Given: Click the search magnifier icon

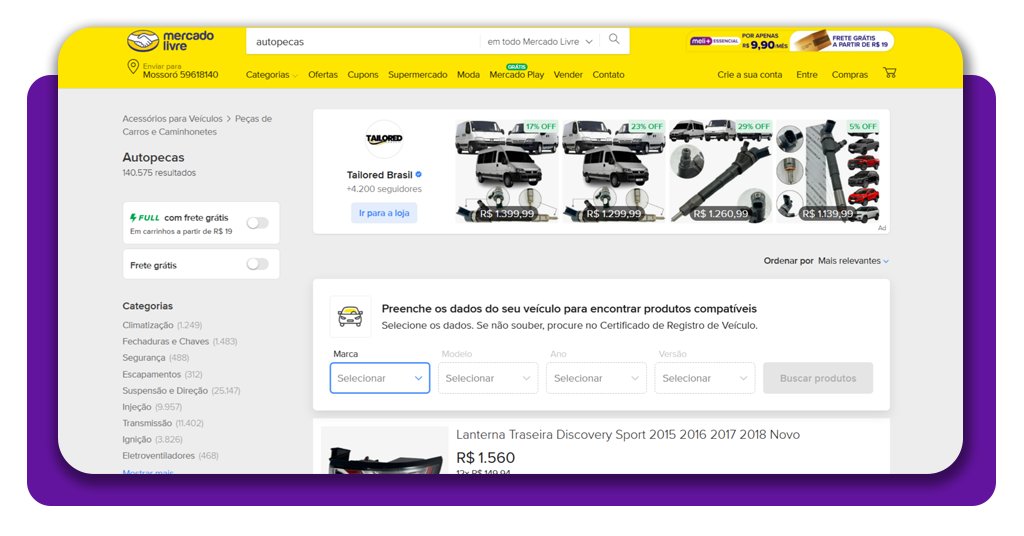Looking at the screenshot, I should point(614,39).
